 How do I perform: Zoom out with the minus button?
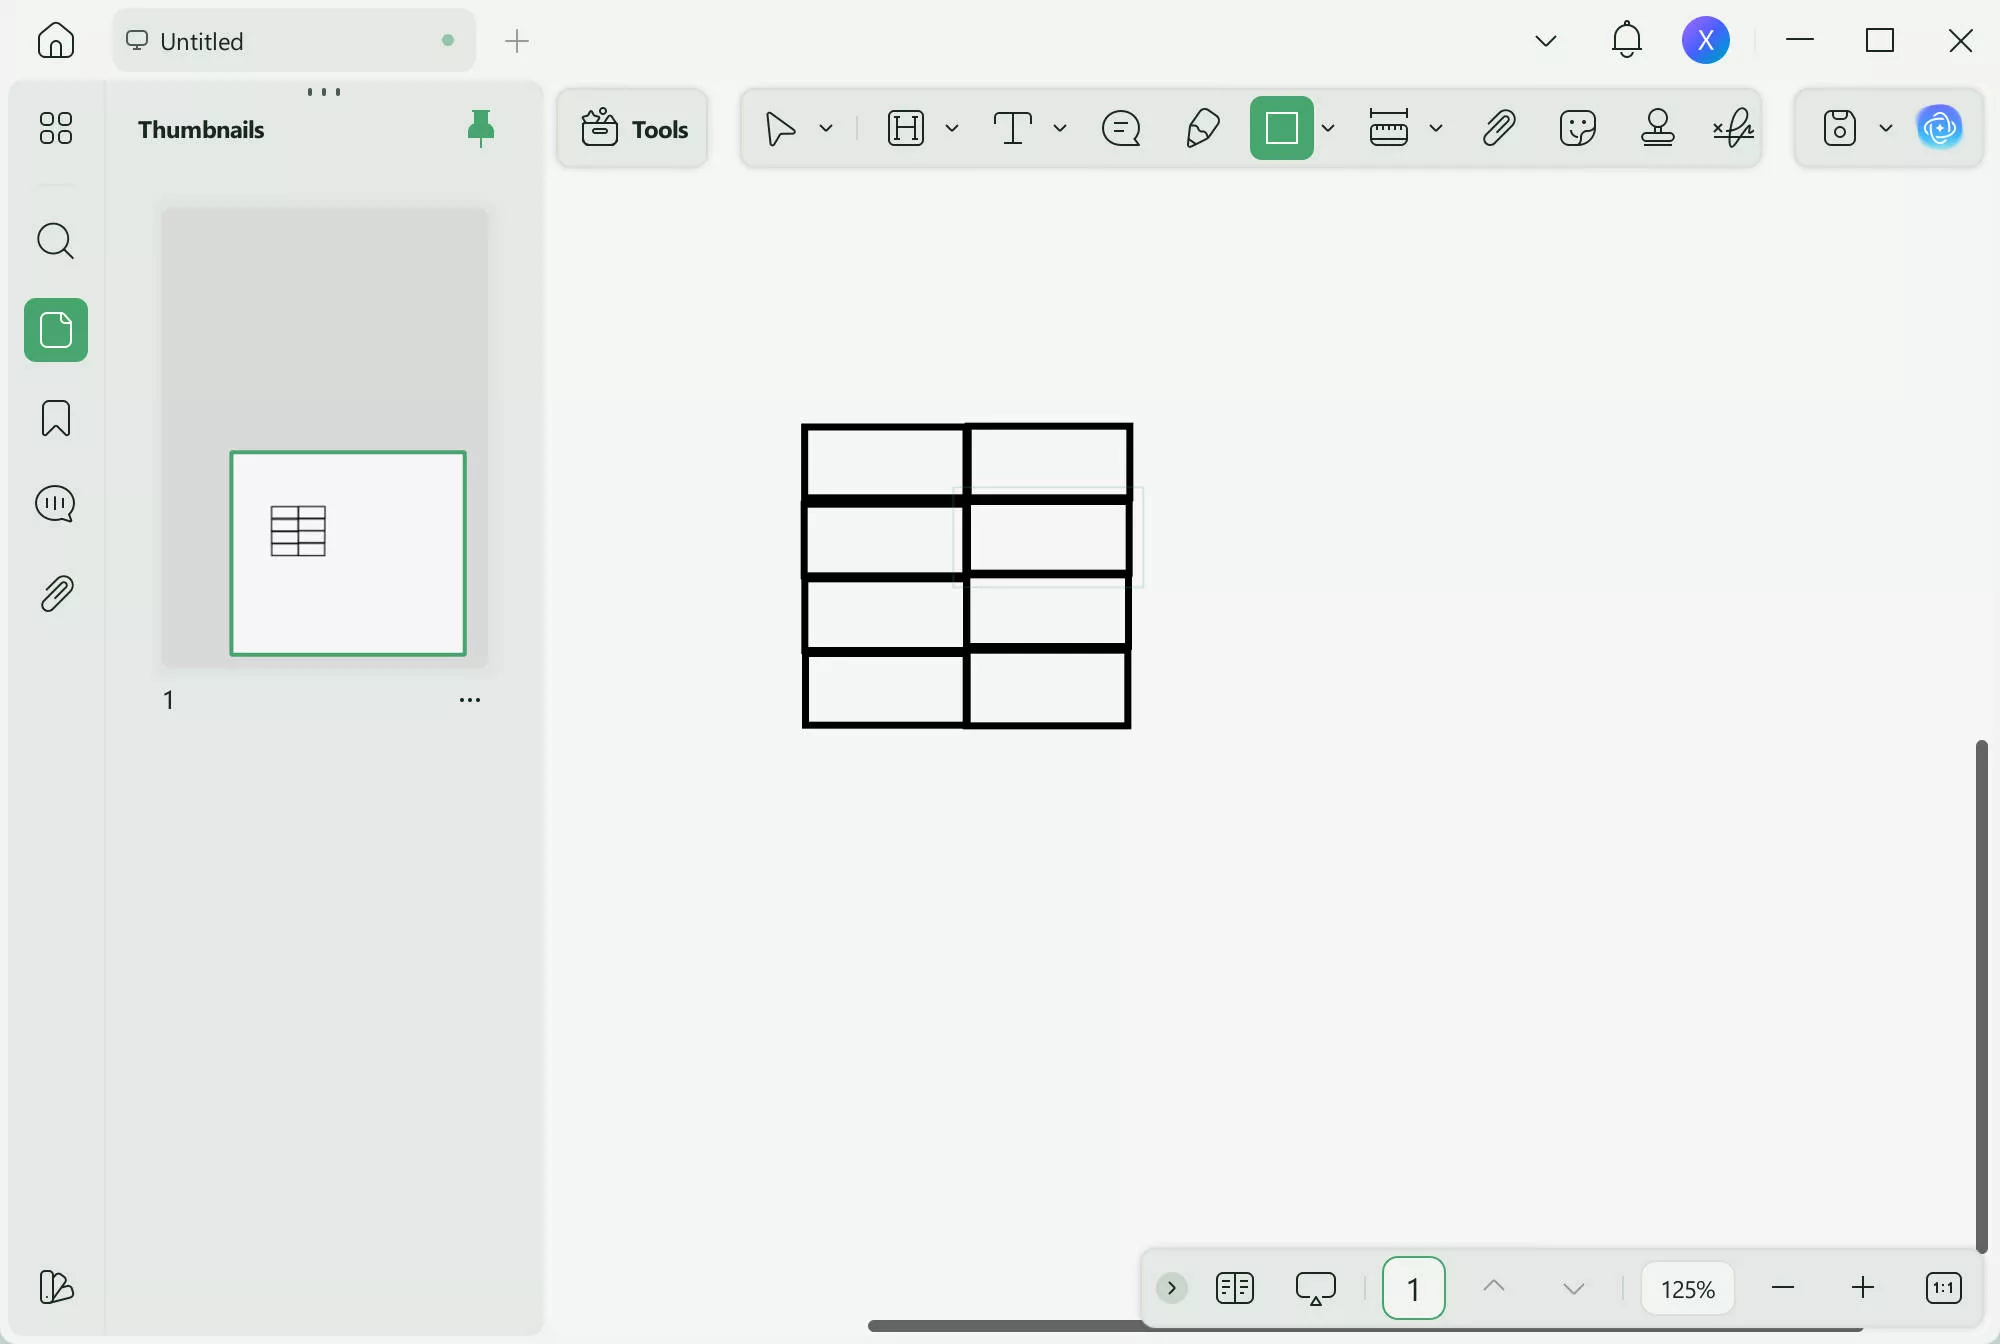(x=1783, y=1288)
